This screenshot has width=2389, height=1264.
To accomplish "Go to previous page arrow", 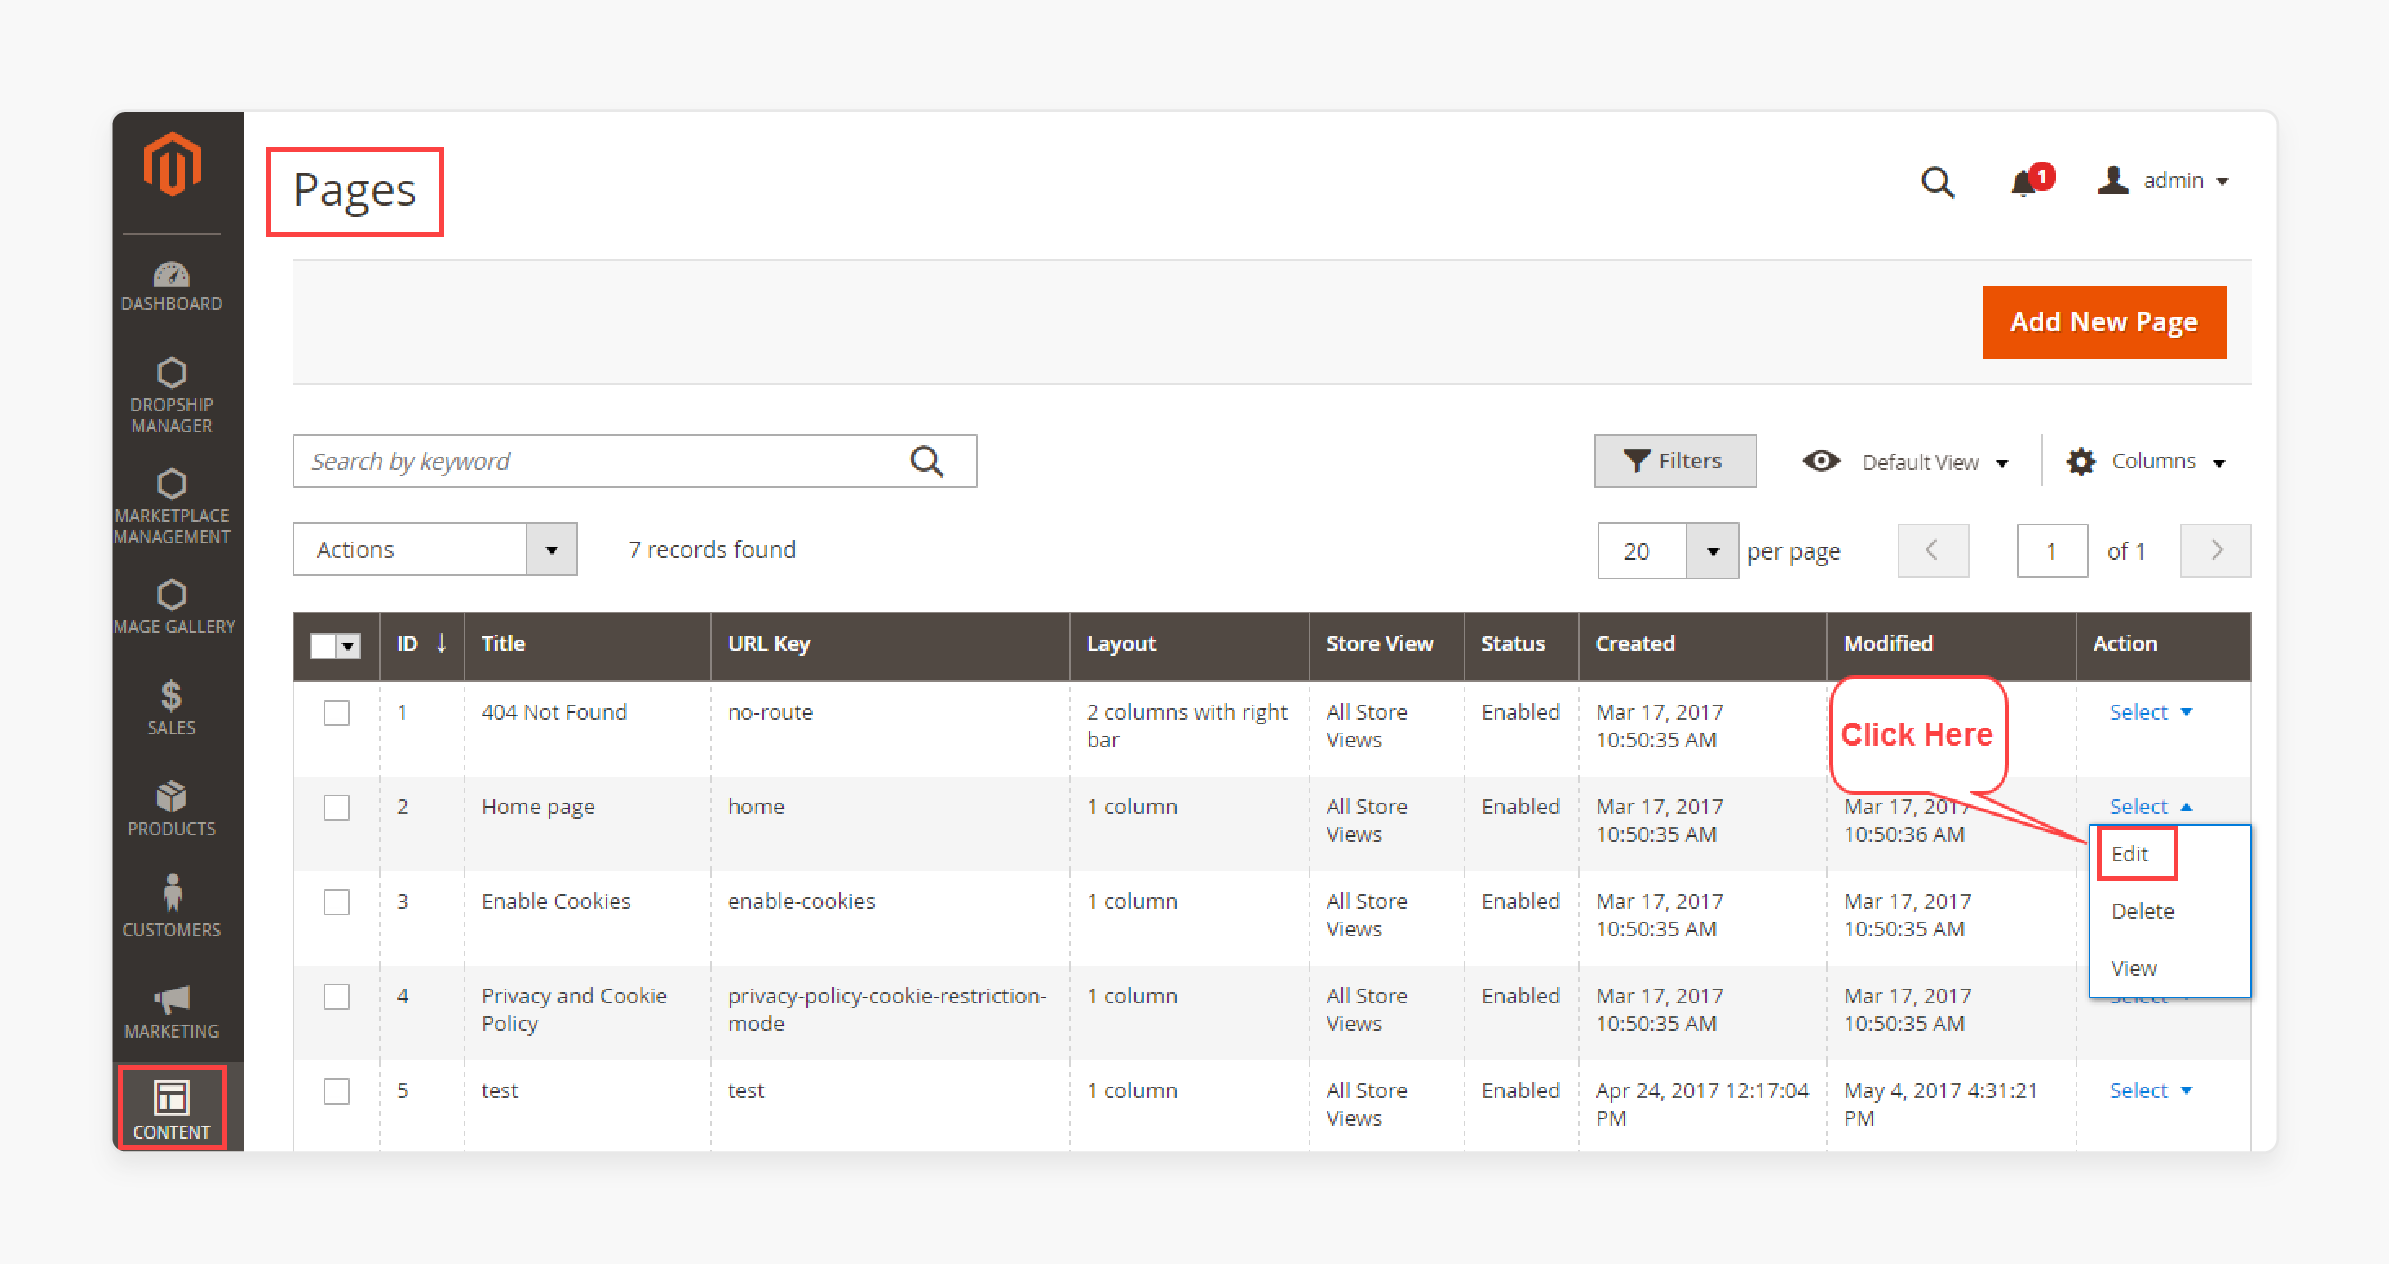I will [1933, 550].
